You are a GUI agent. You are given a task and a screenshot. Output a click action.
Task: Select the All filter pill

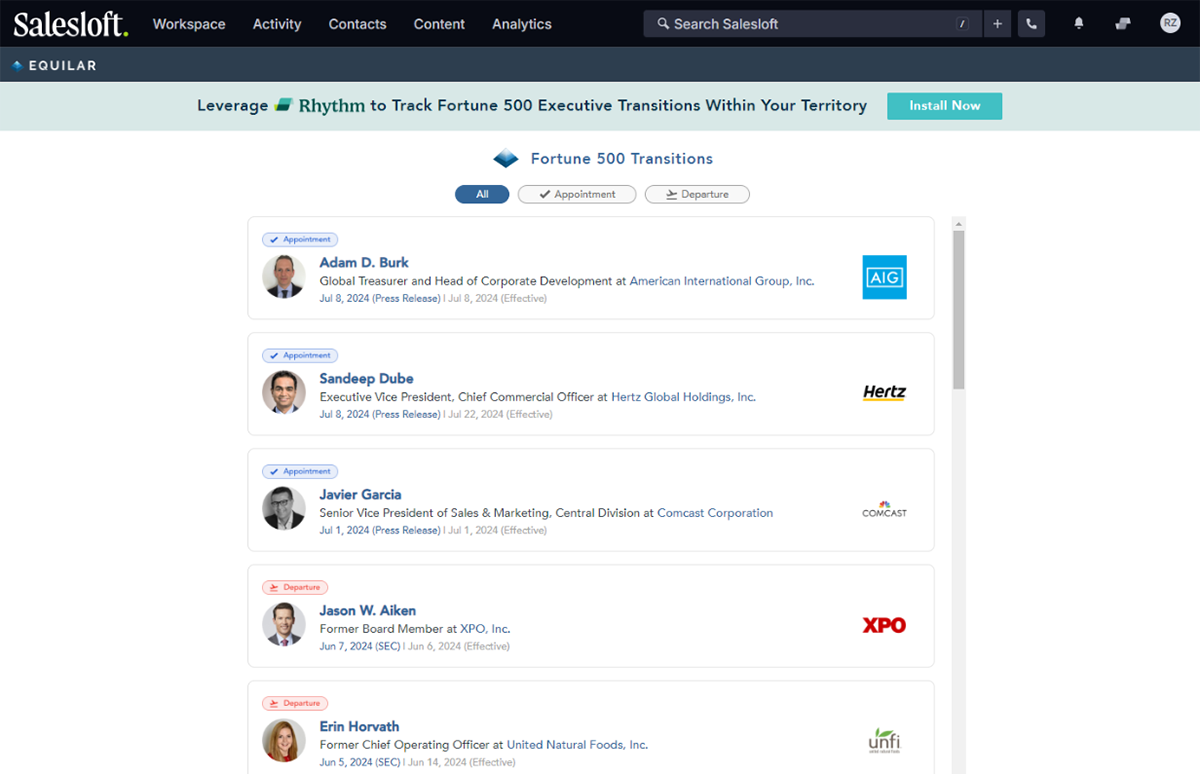click(x=482, y=194)
